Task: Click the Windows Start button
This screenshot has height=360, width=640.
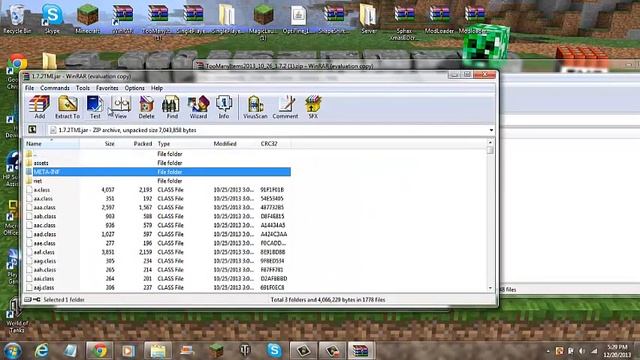Action: tap(12, 351)
